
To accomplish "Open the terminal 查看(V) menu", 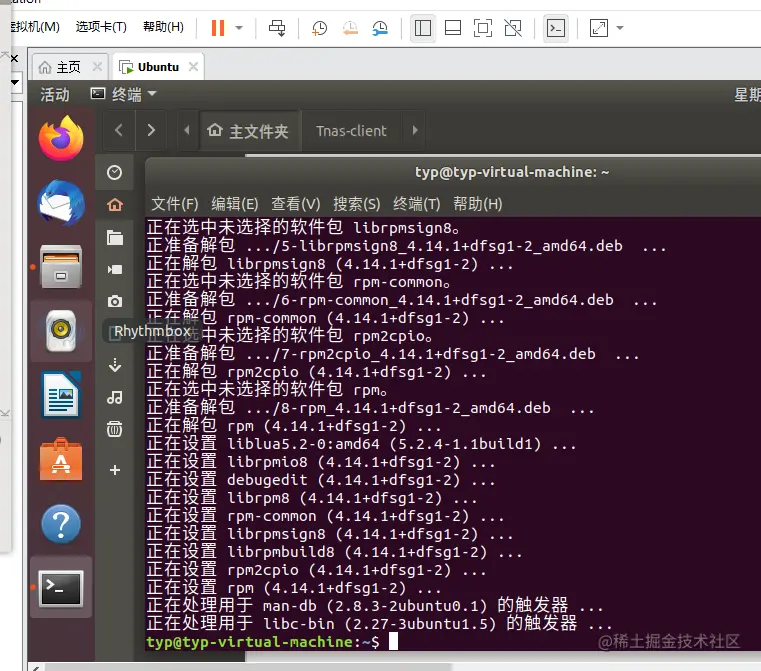I will [296, 204].
